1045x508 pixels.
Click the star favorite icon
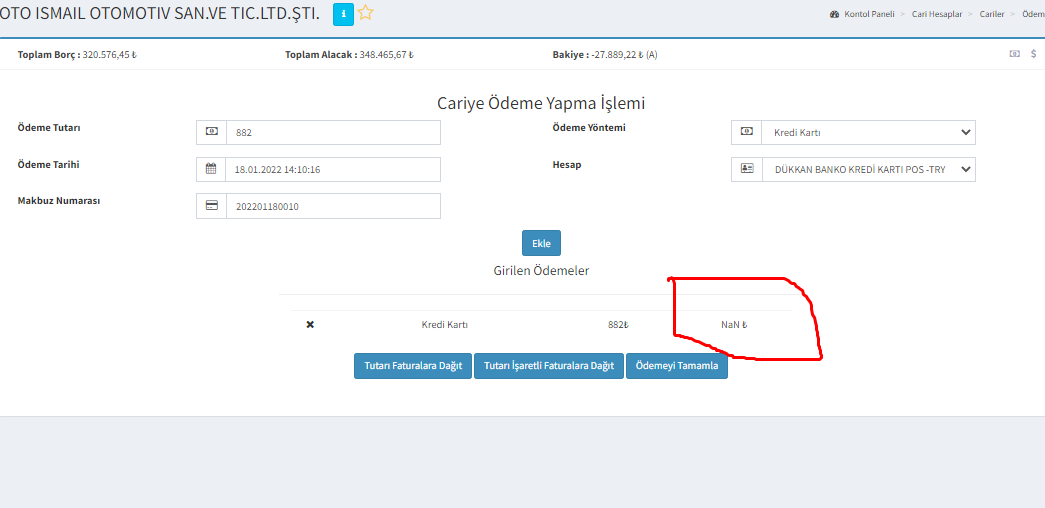coord(365,14)
